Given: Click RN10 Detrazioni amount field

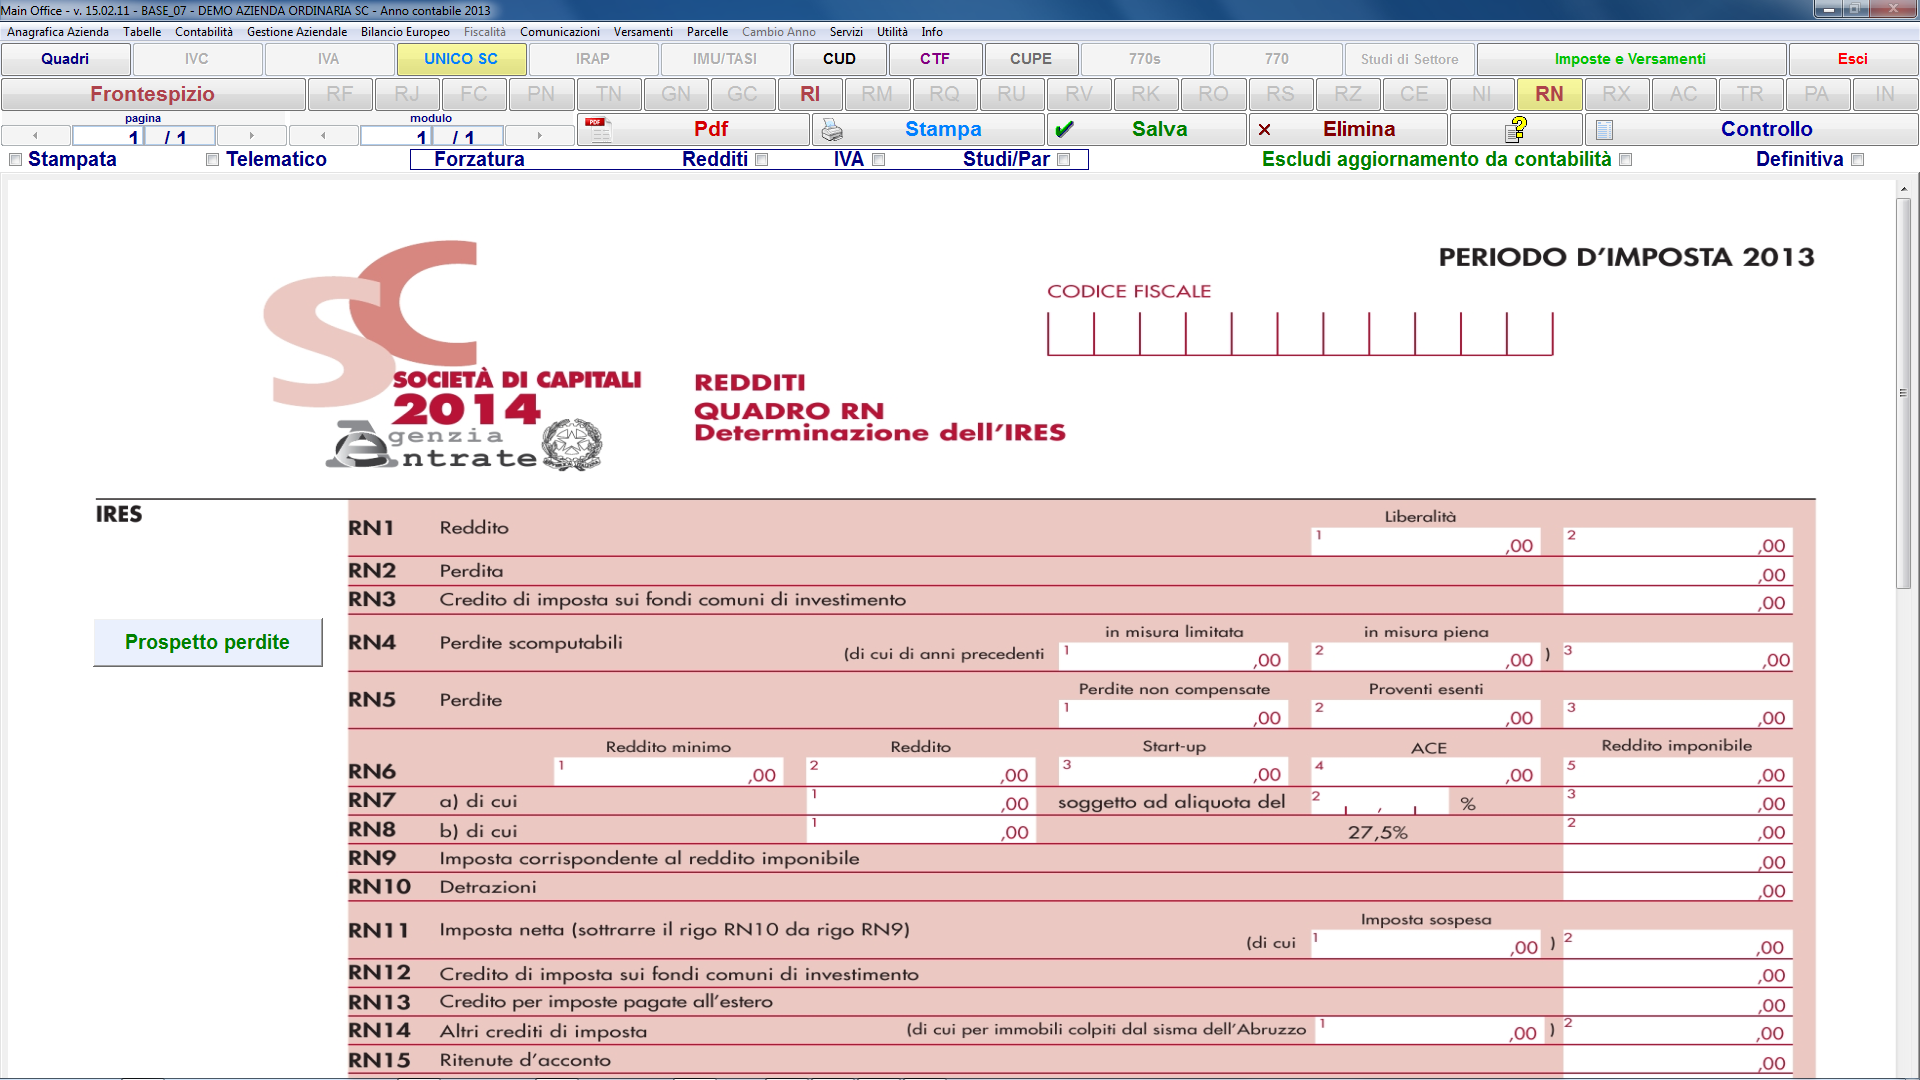Looking at the screenshot, I should (x=1677, y=888).
